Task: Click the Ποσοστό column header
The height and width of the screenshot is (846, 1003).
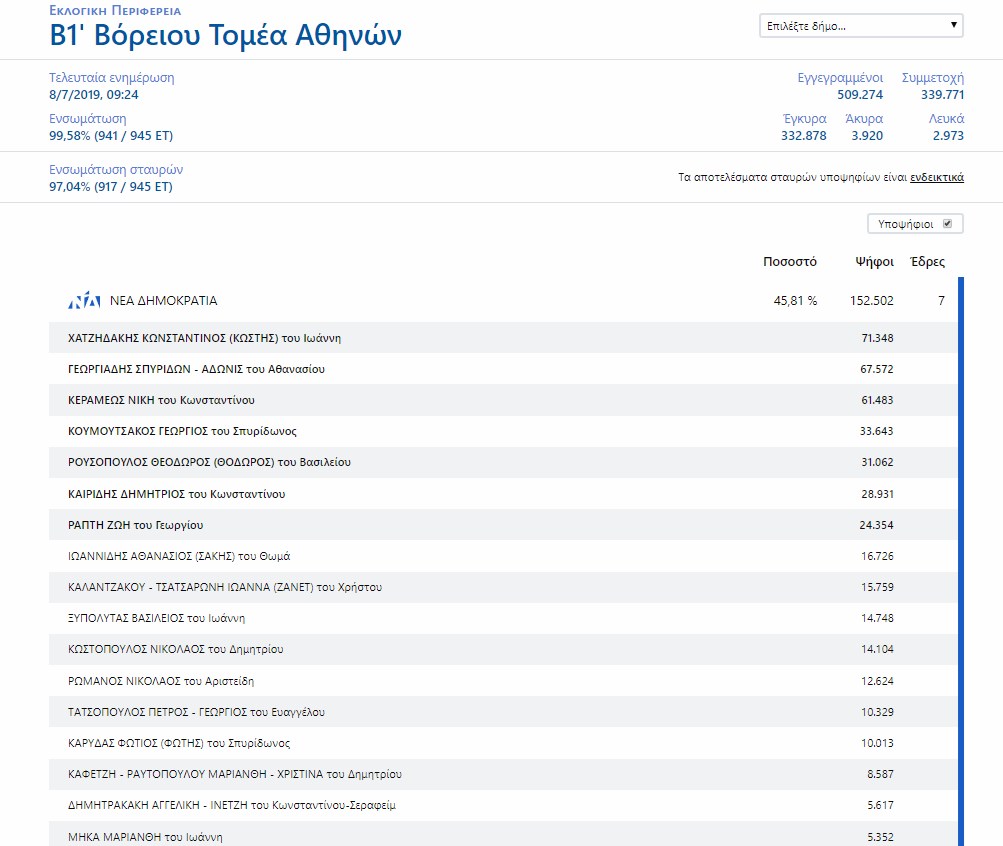Action: click(789, 262)
